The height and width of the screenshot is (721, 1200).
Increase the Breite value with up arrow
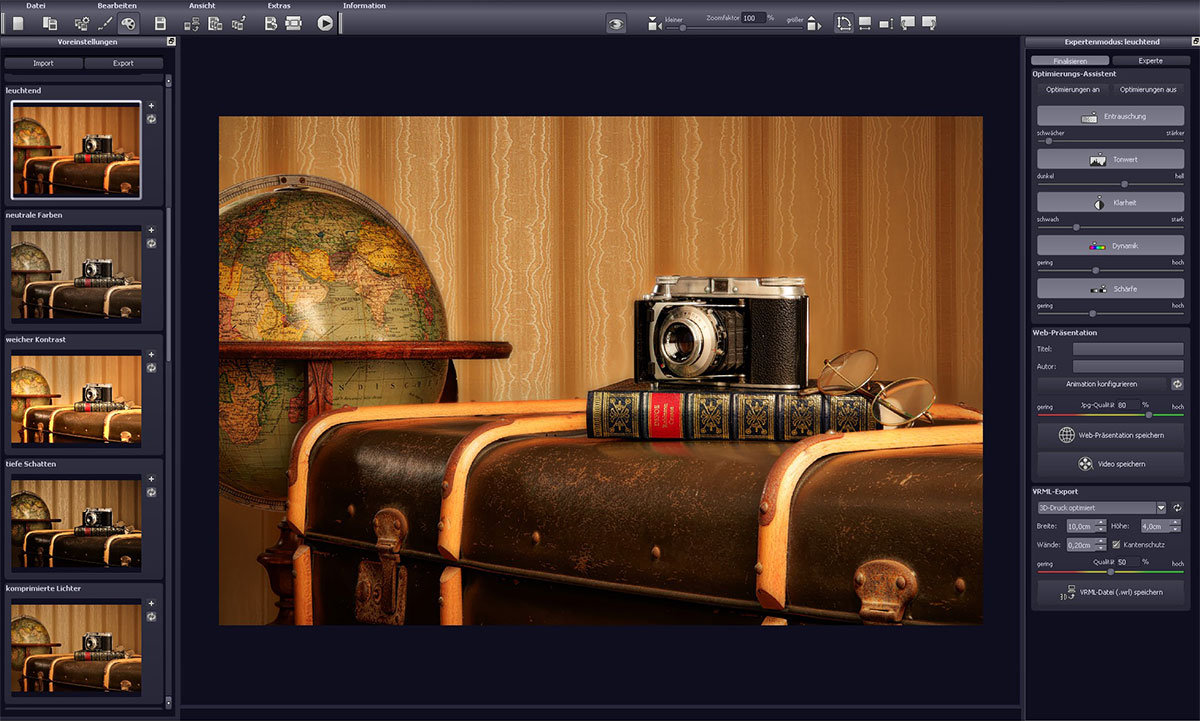click(1100, 522)
